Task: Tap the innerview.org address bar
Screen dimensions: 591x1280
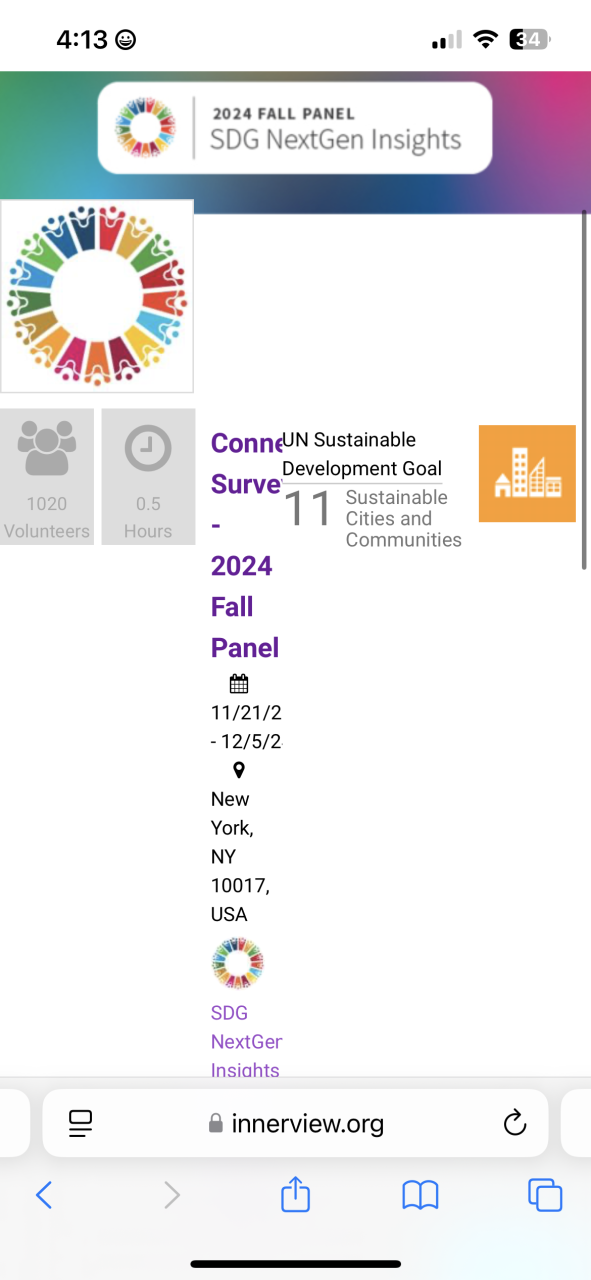Action: [x=295, y=1123]
